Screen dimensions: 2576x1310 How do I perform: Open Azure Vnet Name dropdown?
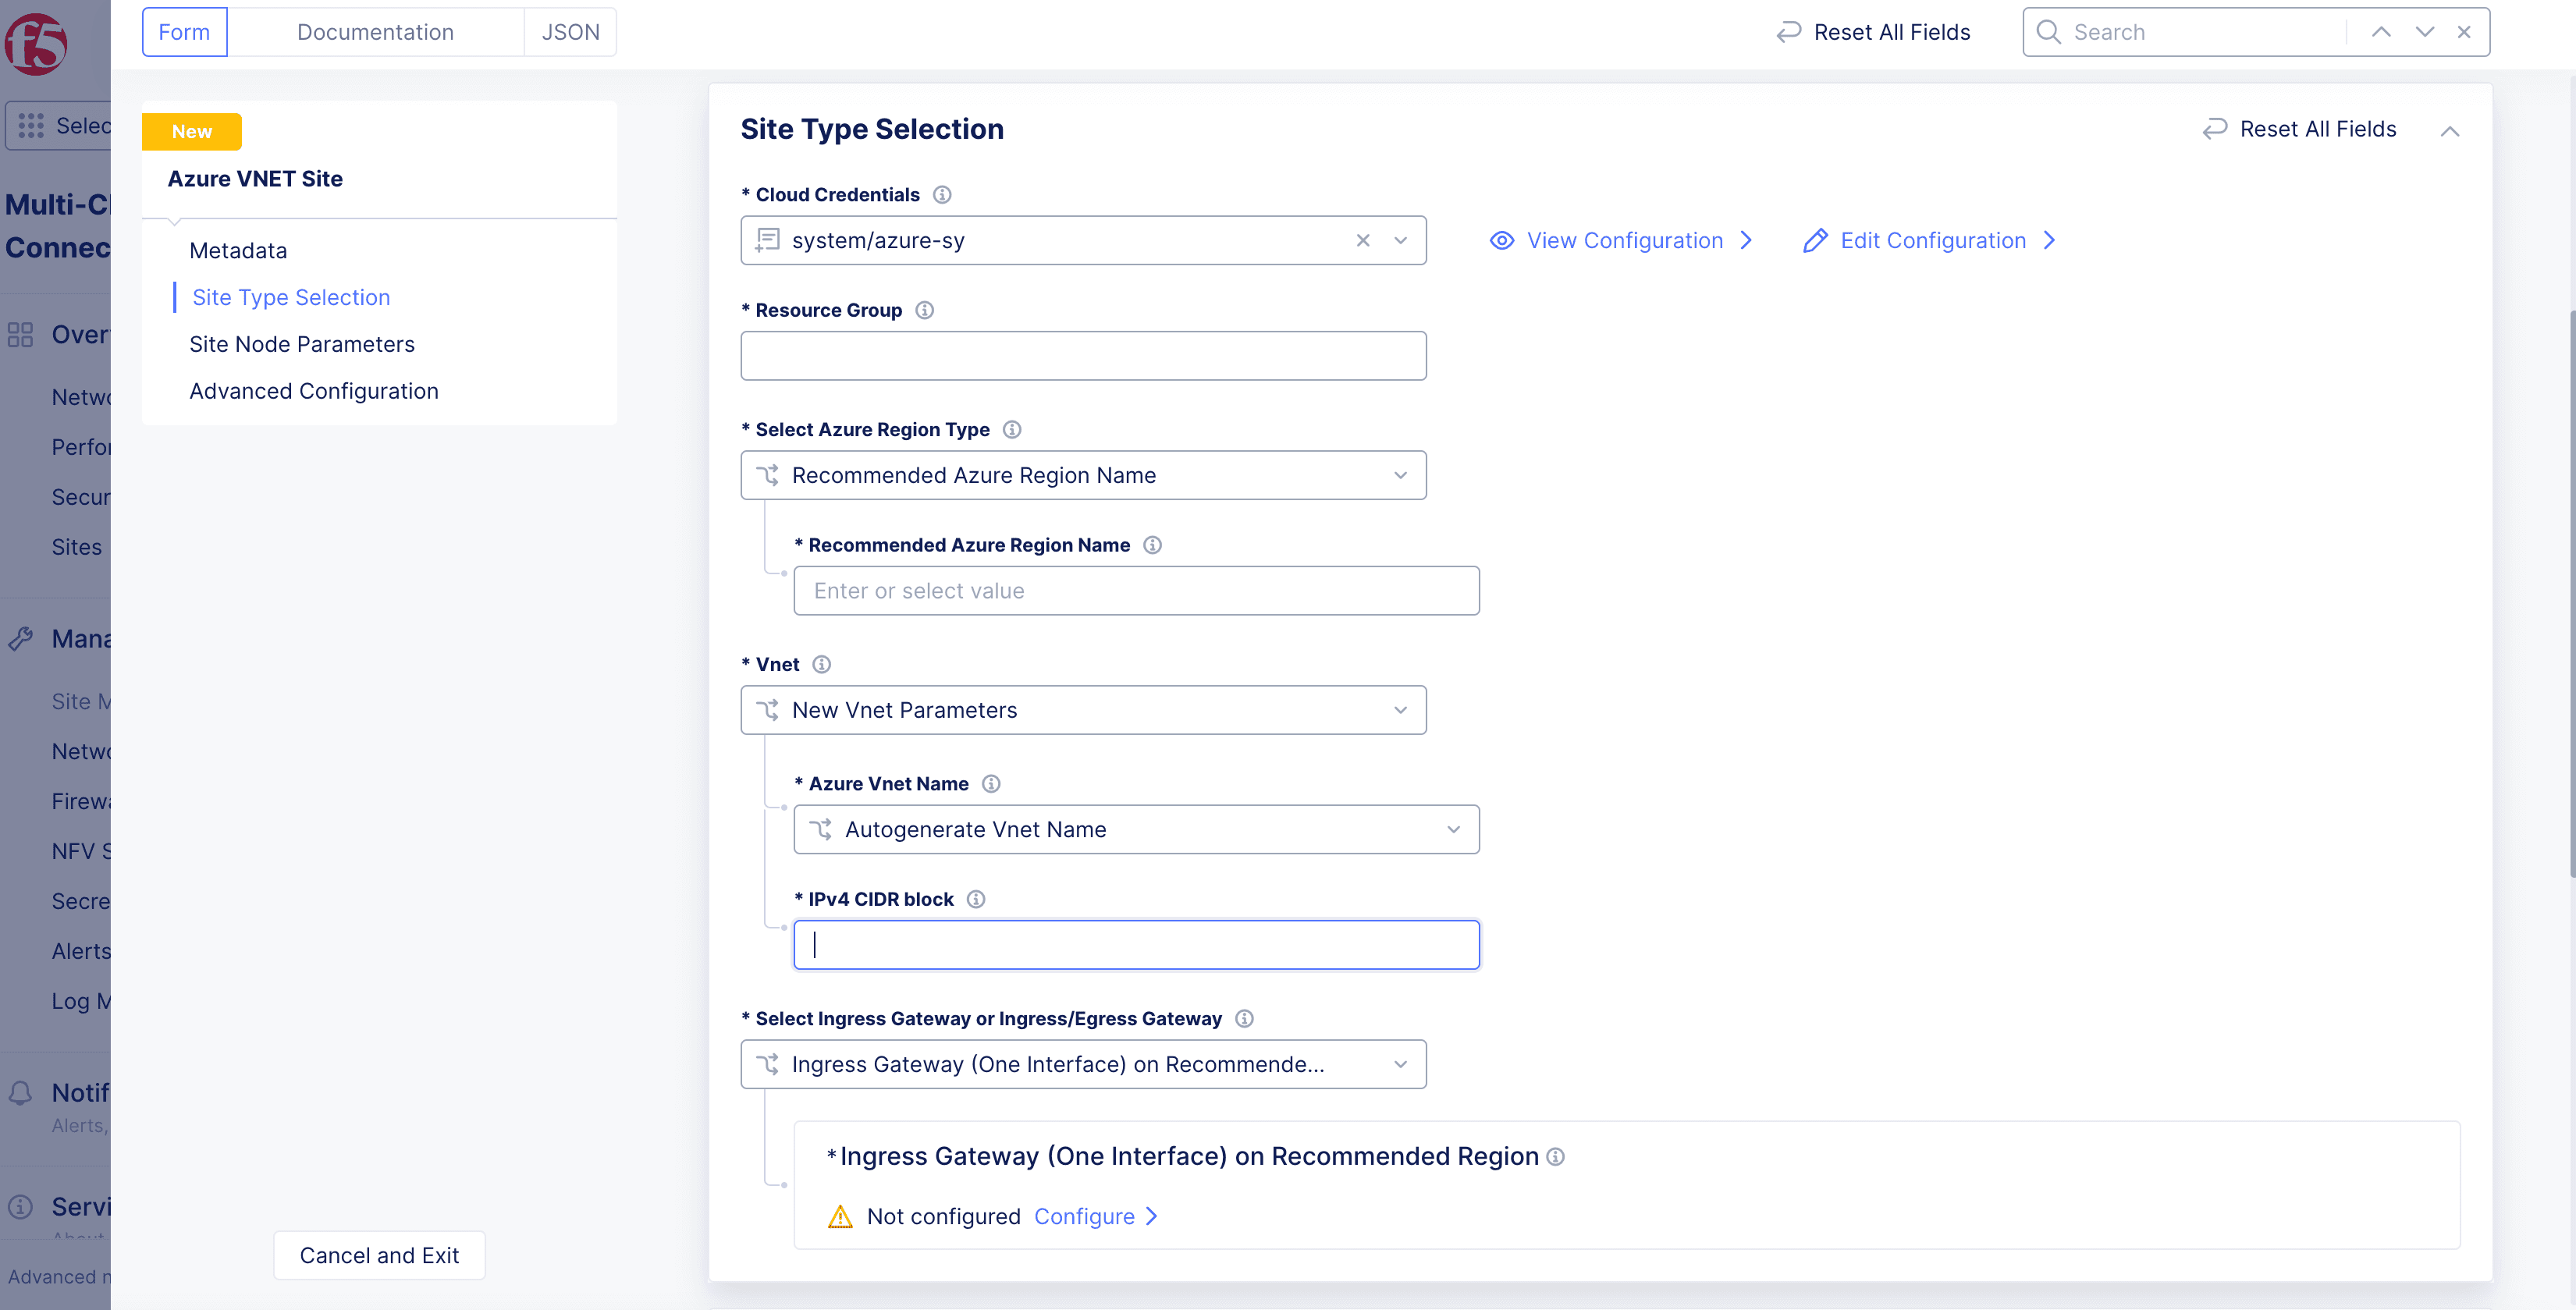(1136, 829)
